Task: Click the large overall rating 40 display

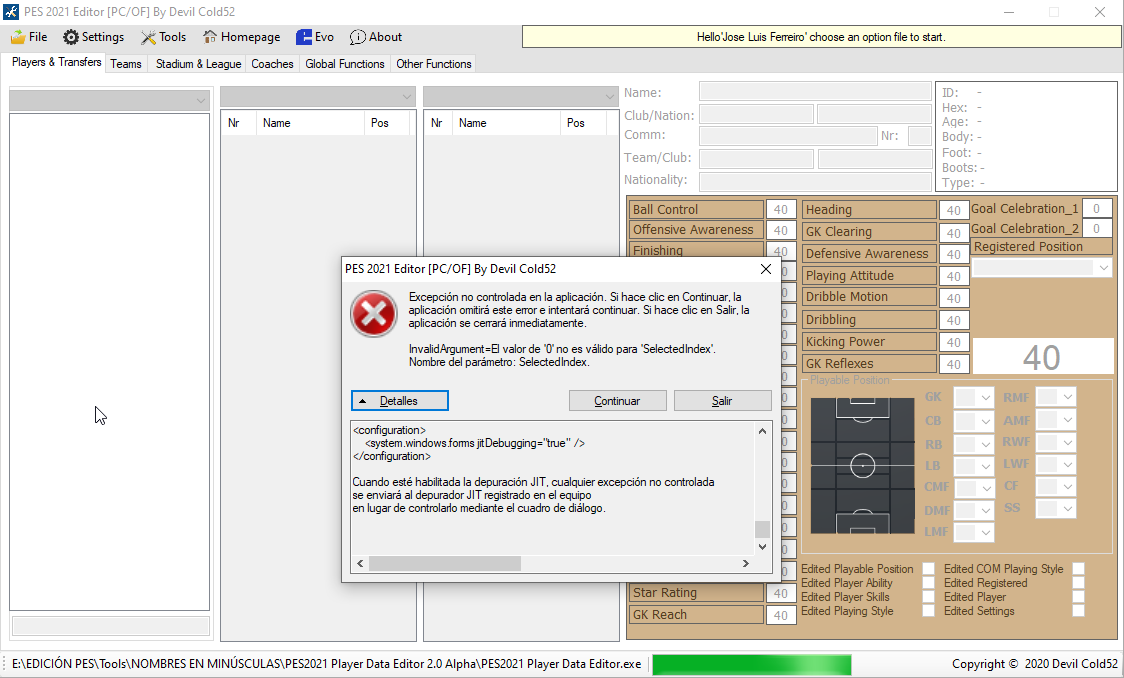Action: 1042,357
